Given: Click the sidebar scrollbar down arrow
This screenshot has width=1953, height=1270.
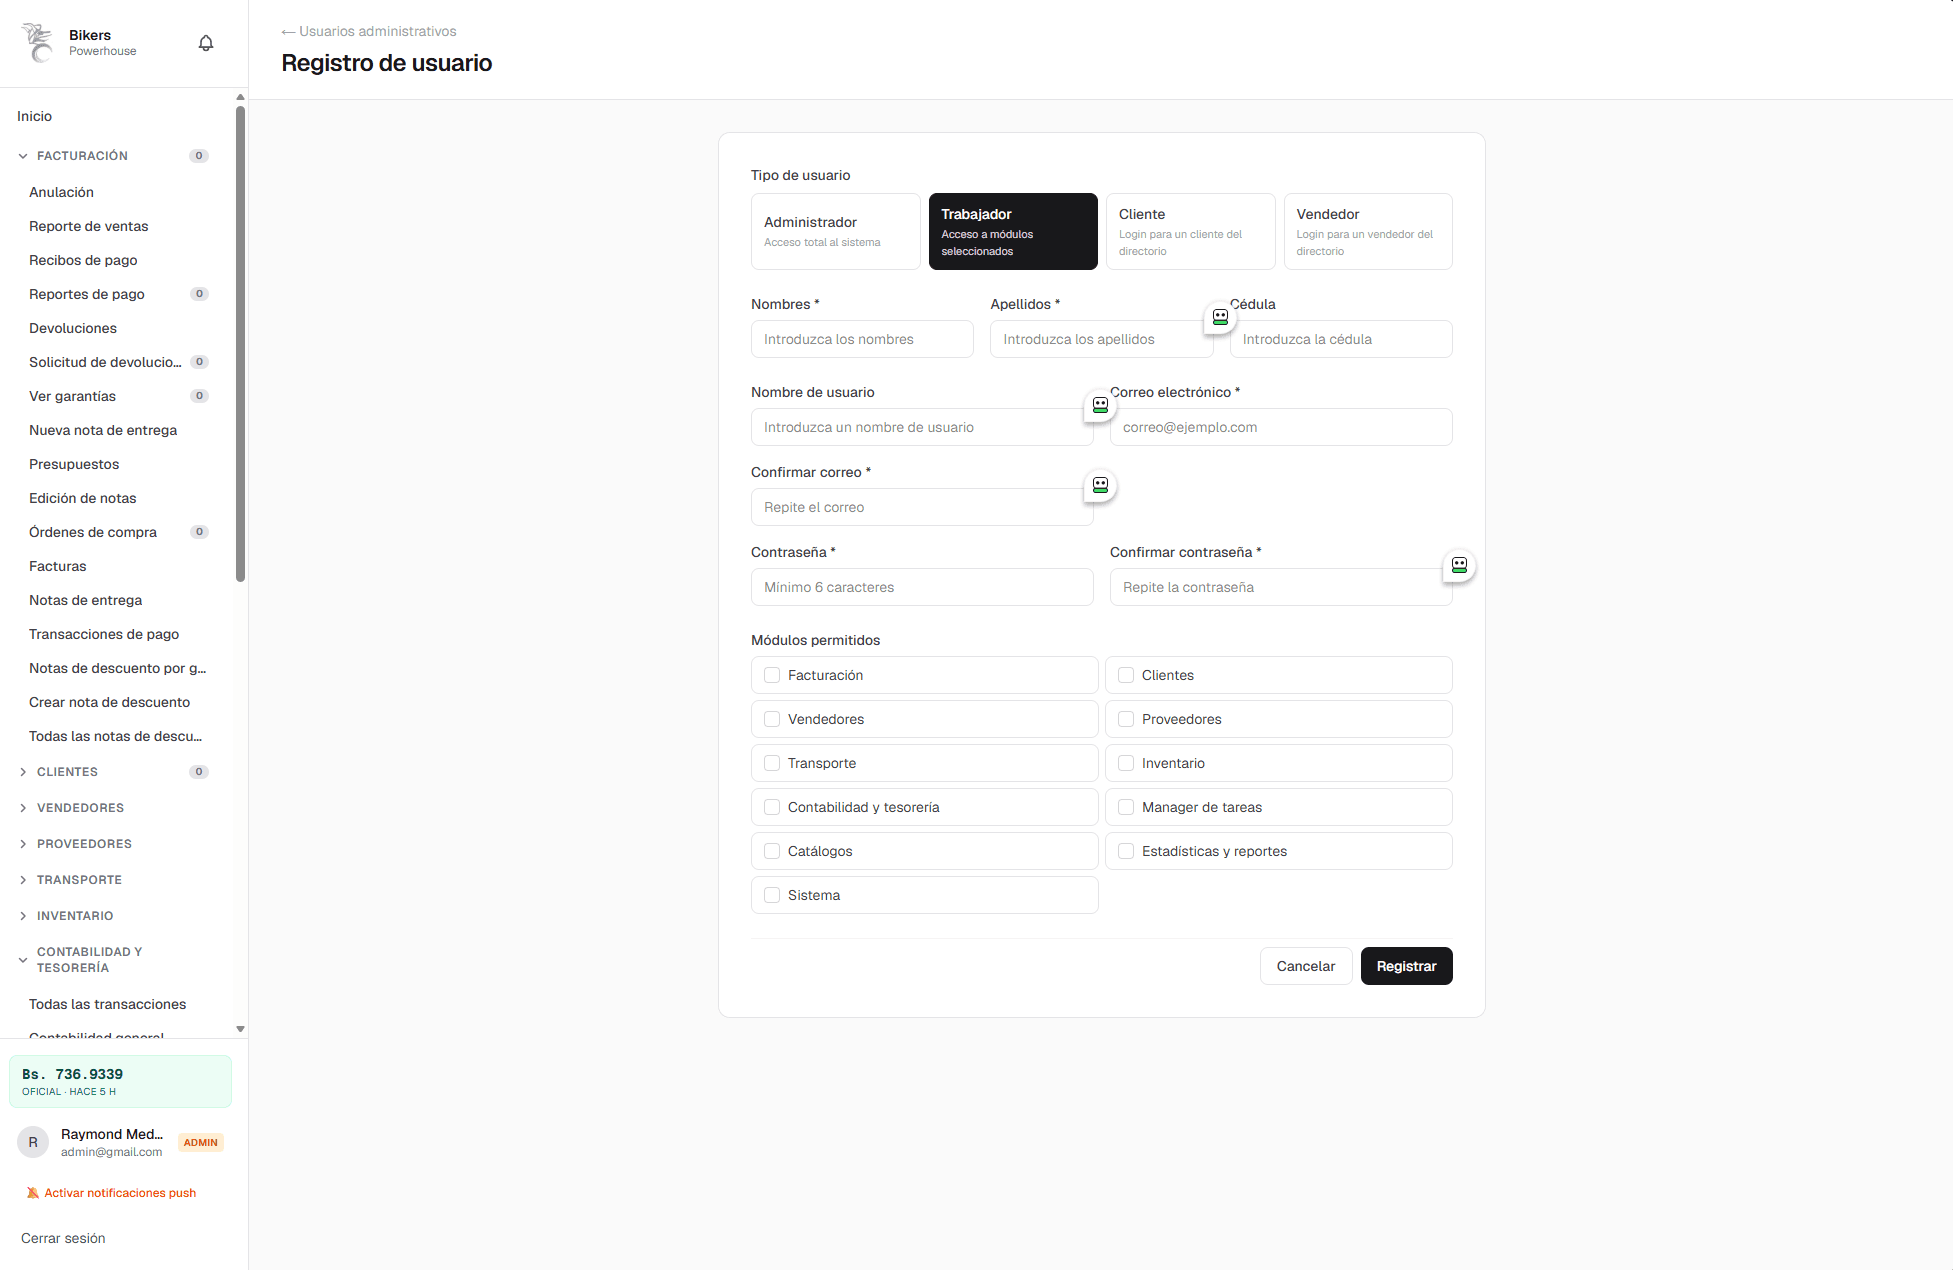Looking at the screenshot, I should tap(240, 1028).
